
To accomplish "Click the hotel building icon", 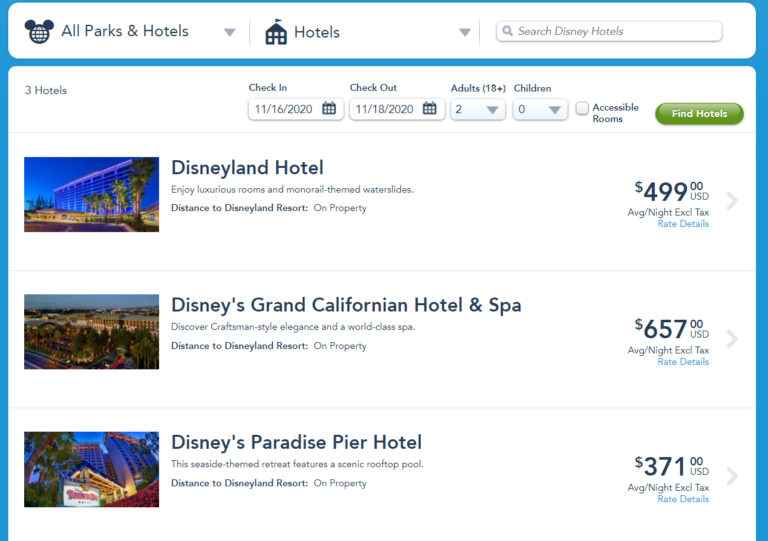I will pyautogui.click(x=276, y=32).
